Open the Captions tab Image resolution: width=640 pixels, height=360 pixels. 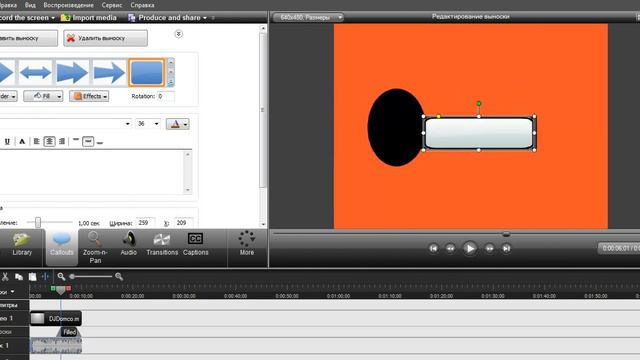coord(196,245)
